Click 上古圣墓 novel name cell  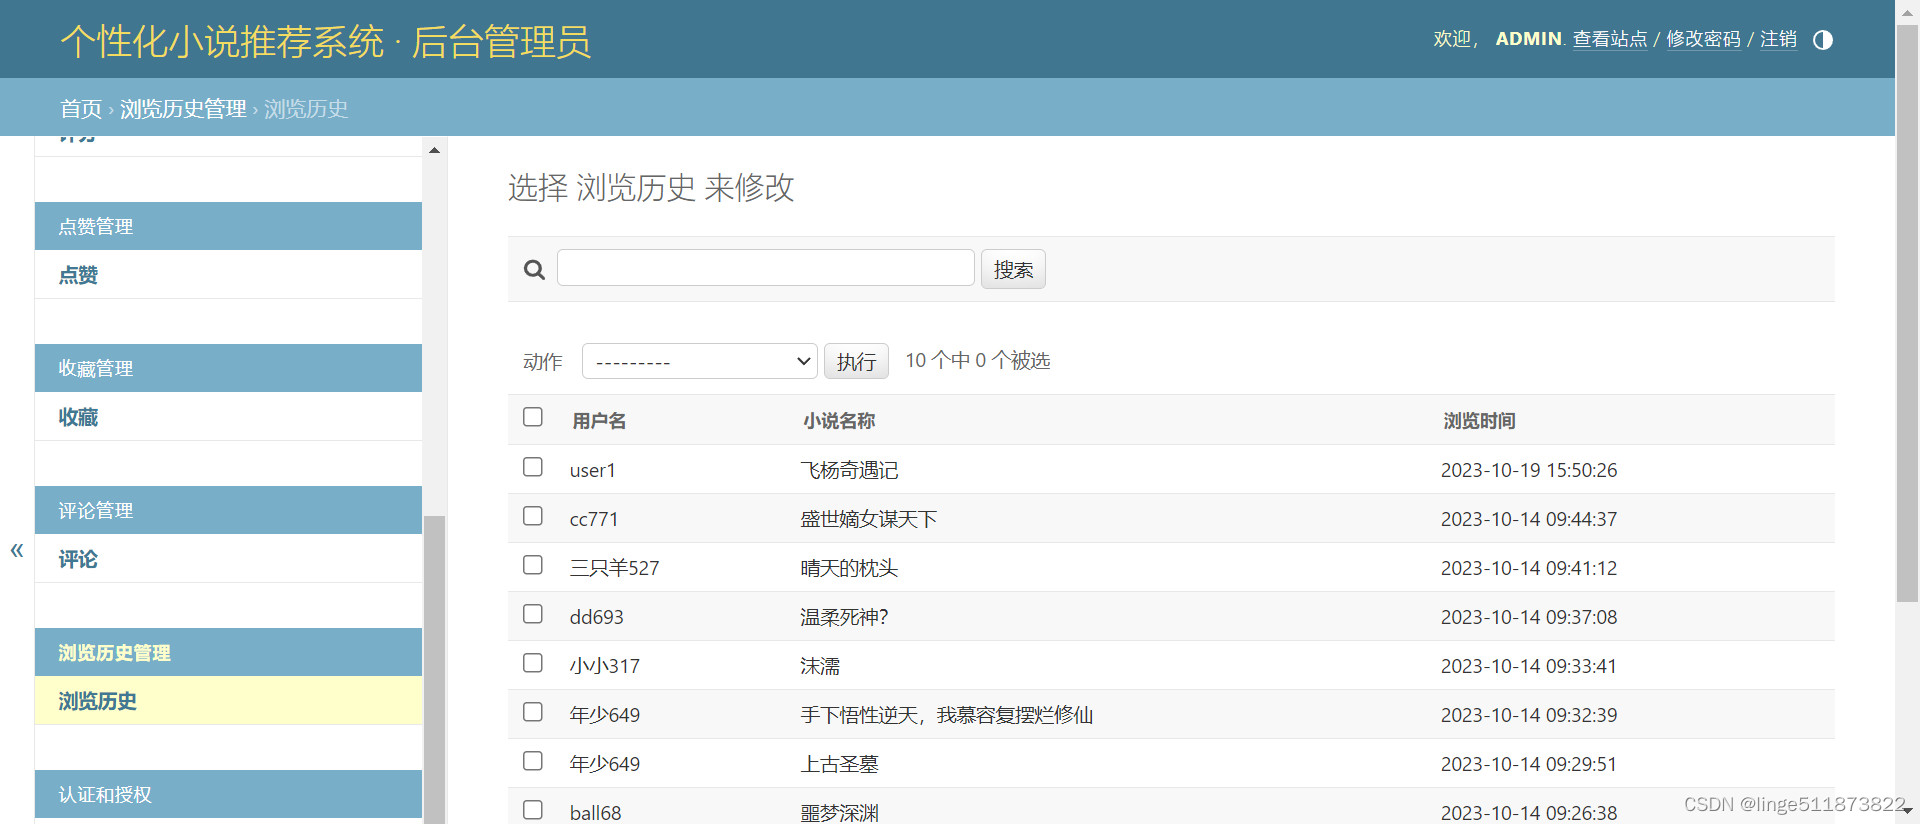839,764
